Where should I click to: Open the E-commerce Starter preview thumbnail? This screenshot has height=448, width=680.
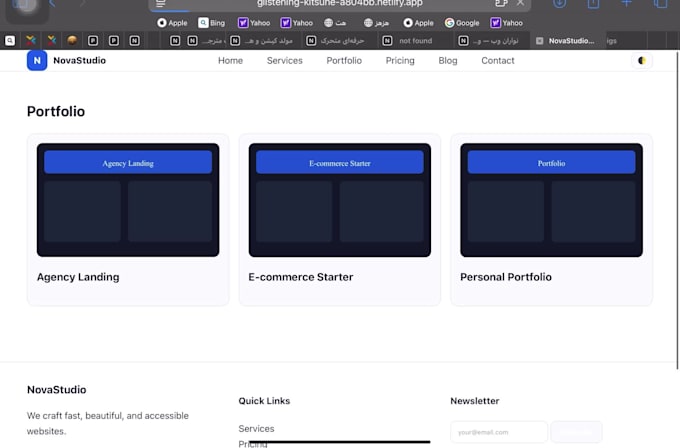pos(340,200)
